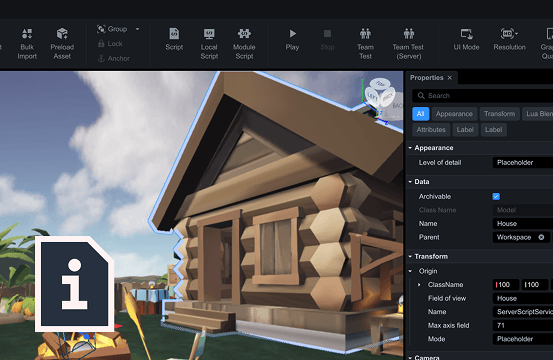Collapse the Camera section
Viewport: 553px width, 360px height.
click(410, 358)
